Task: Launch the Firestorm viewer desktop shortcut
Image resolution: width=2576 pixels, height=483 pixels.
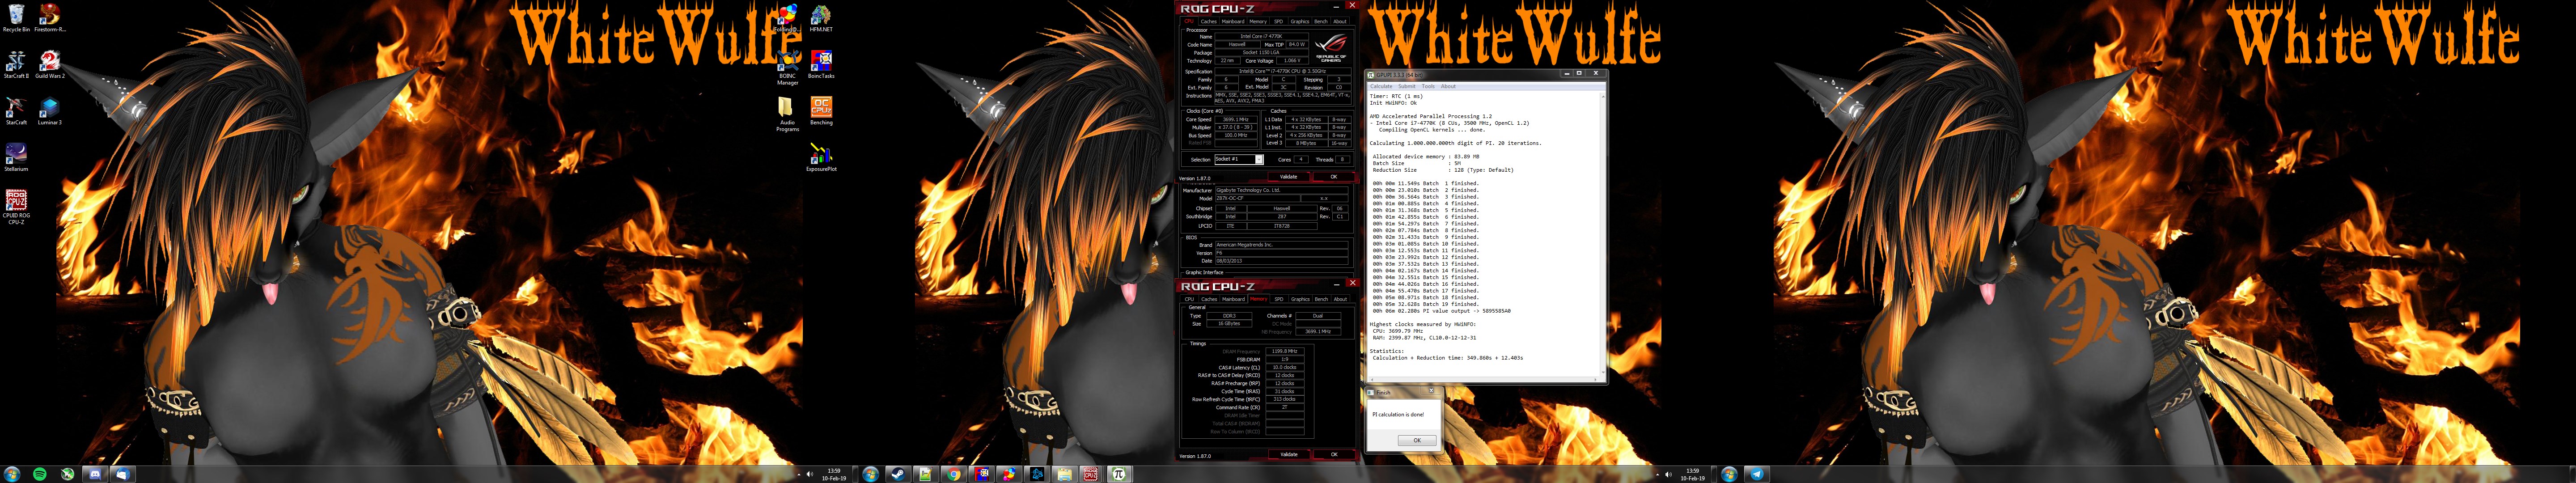Action: (x=49, y=18)
